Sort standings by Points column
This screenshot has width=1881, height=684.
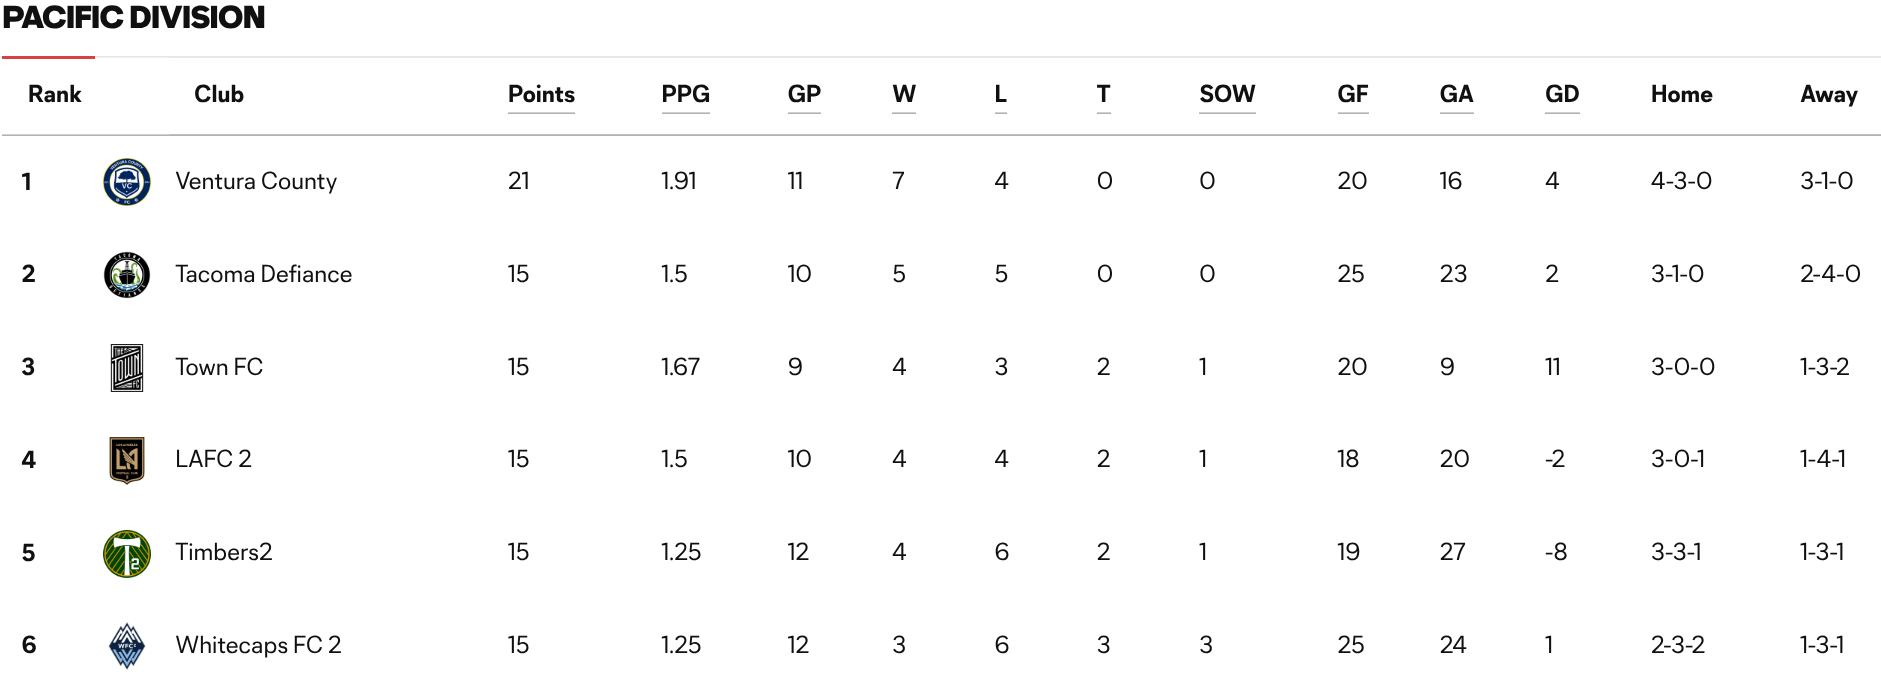tap(541, 94)
